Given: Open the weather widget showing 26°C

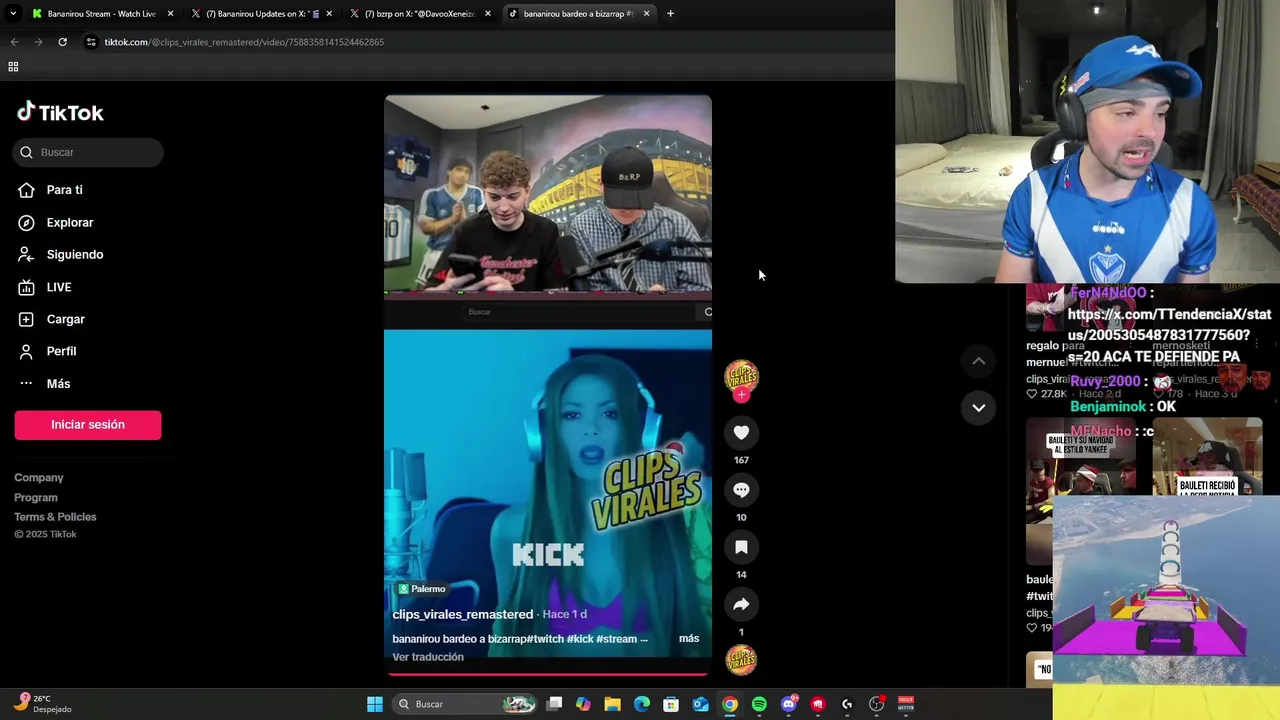Looking at the screenshot, I should point(42,704).
